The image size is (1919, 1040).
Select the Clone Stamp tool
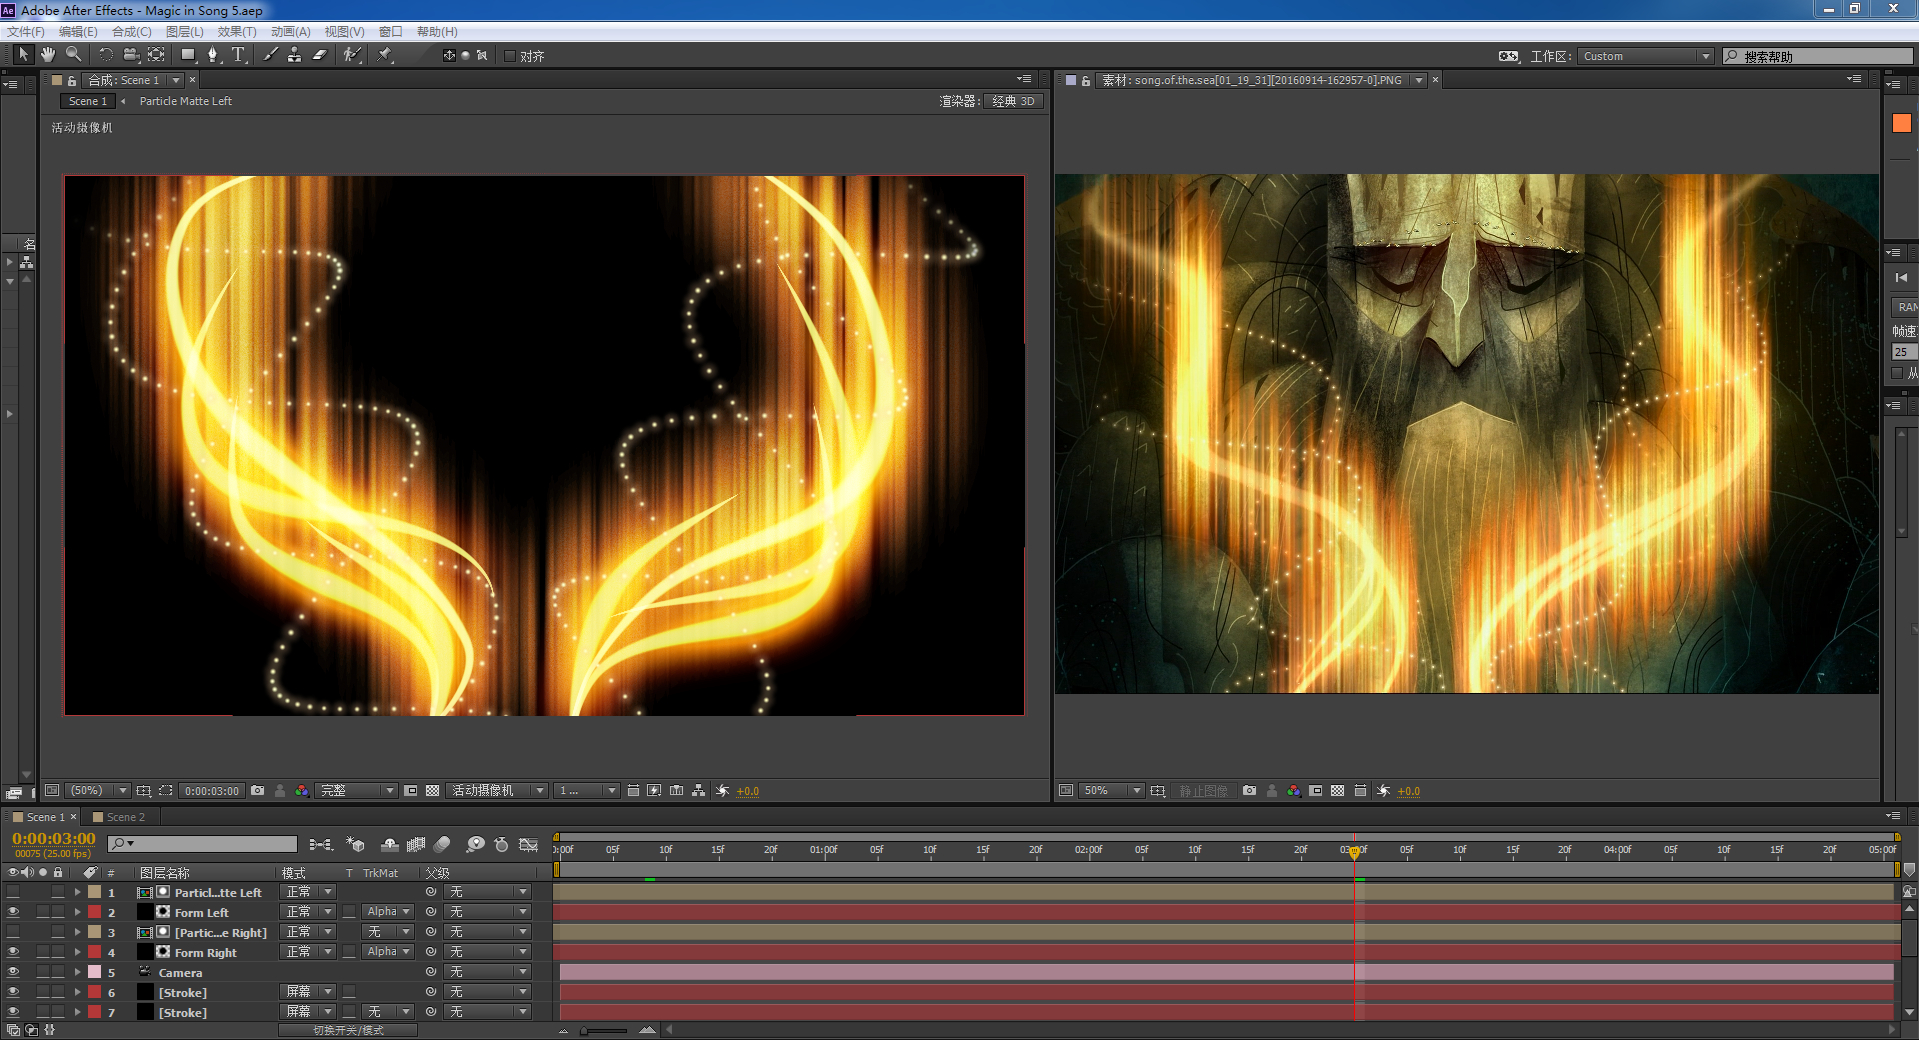pos(294,55)
